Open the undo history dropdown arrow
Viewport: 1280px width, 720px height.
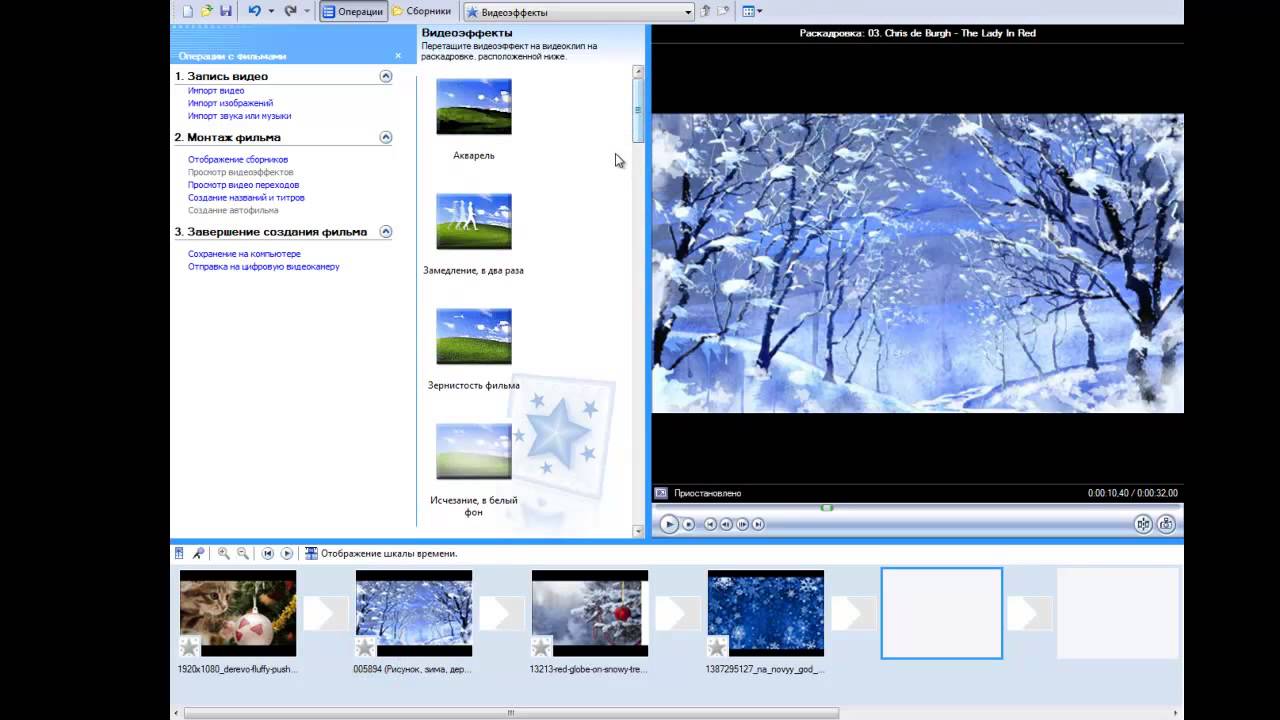pos(271,11)
